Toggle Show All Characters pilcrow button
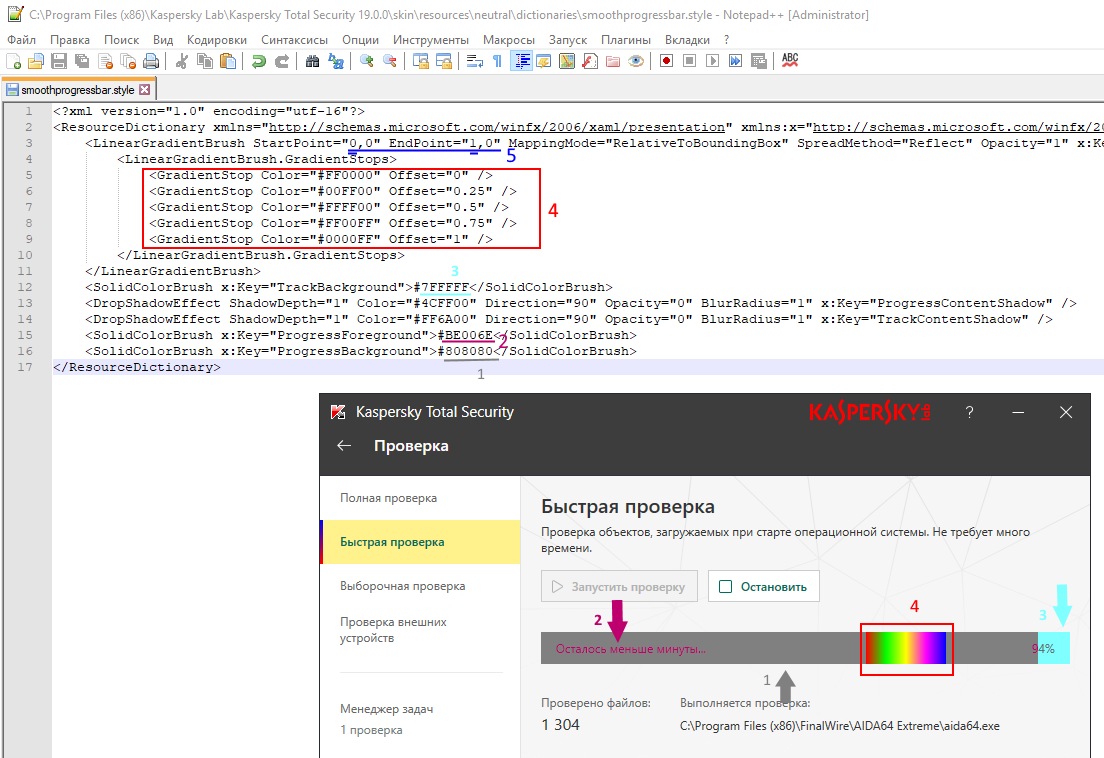 pyautogui.click(x=498, y=61)
